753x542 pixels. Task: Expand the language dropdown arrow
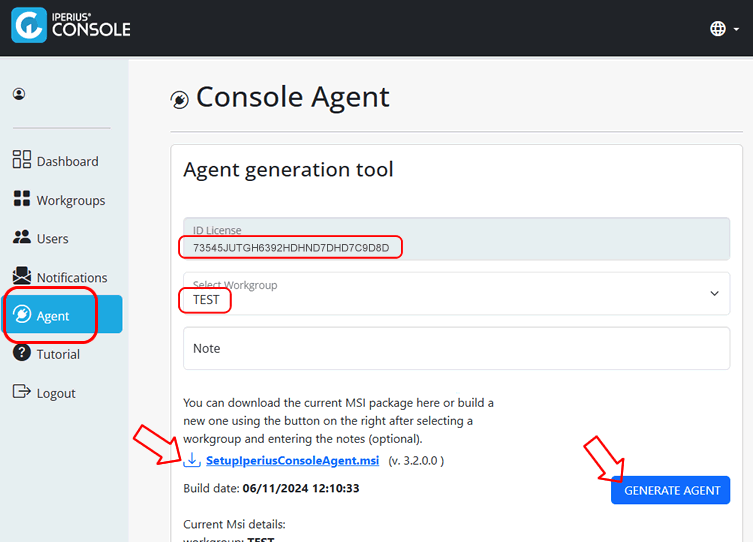coord(736,29)
